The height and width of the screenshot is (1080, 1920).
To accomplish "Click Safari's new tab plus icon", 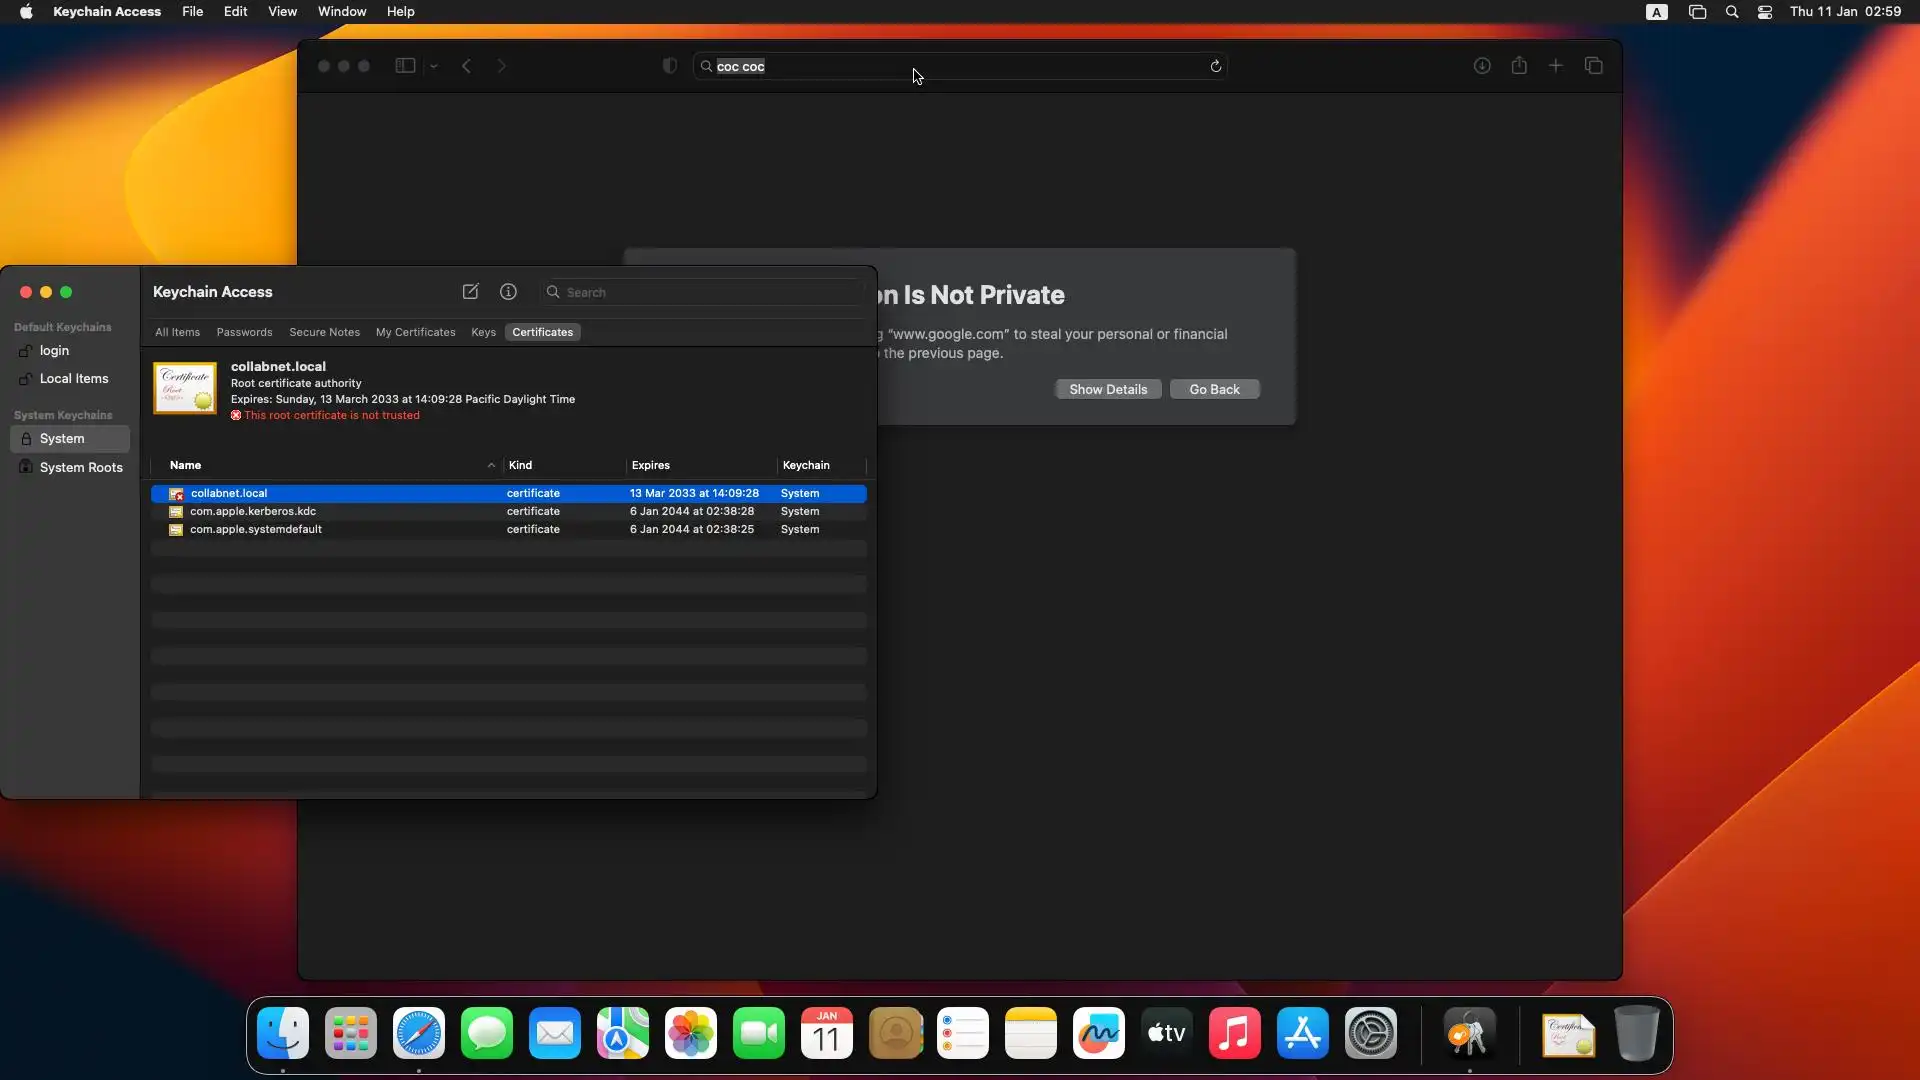I will [x=1555, y=66].
